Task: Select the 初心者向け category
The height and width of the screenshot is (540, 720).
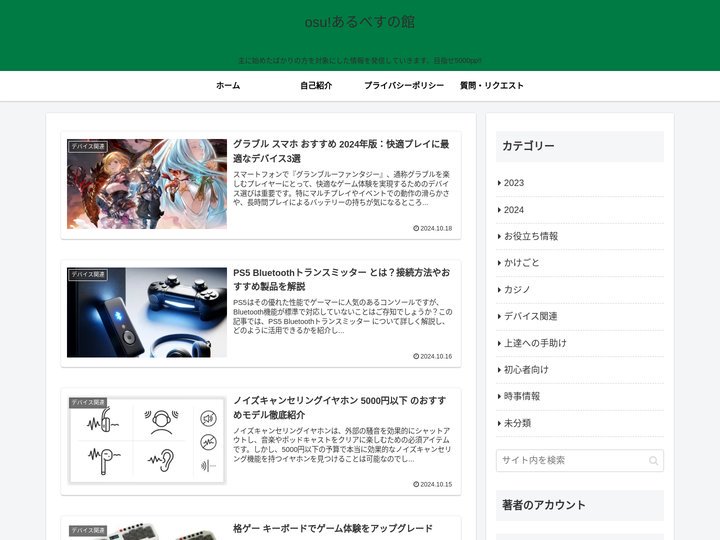Action: coord(580,370)
